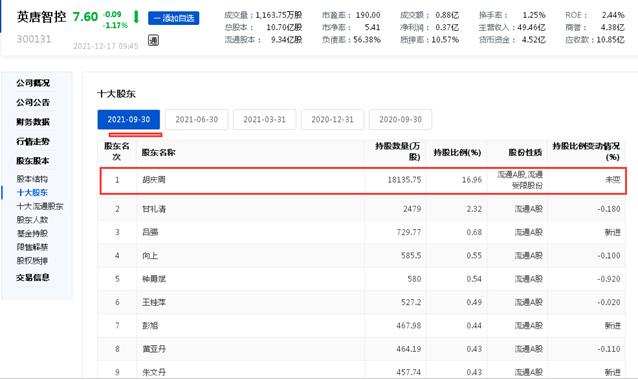Click the change value -0.920
Image resolution: width=638 pixels, height=380 pixels.
tap(609, 279)
